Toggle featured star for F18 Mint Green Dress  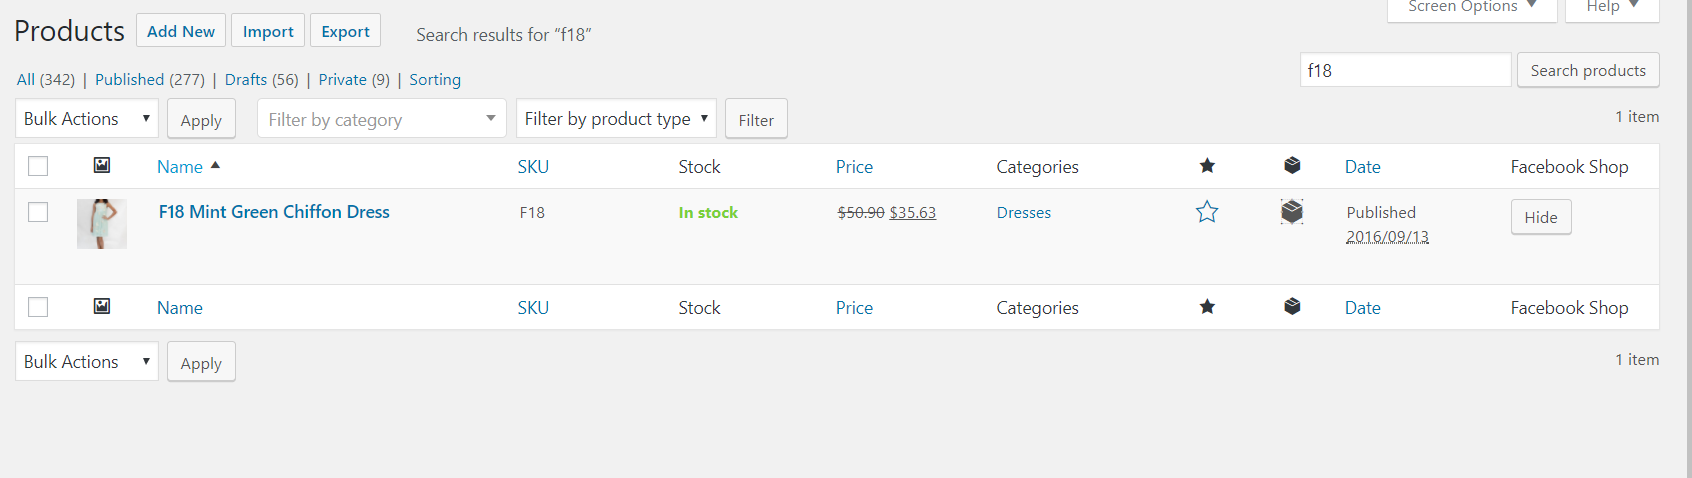[x=1207, y=212]
